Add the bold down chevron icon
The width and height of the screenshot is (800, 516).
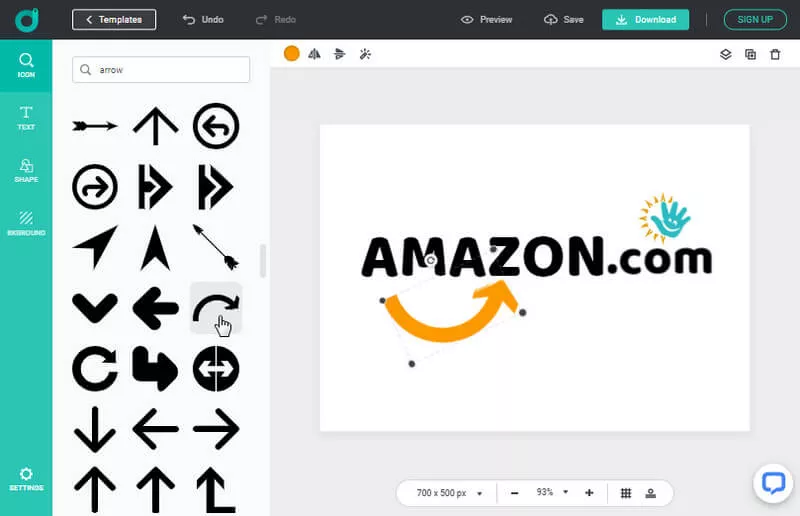click(x=95, y=308)
